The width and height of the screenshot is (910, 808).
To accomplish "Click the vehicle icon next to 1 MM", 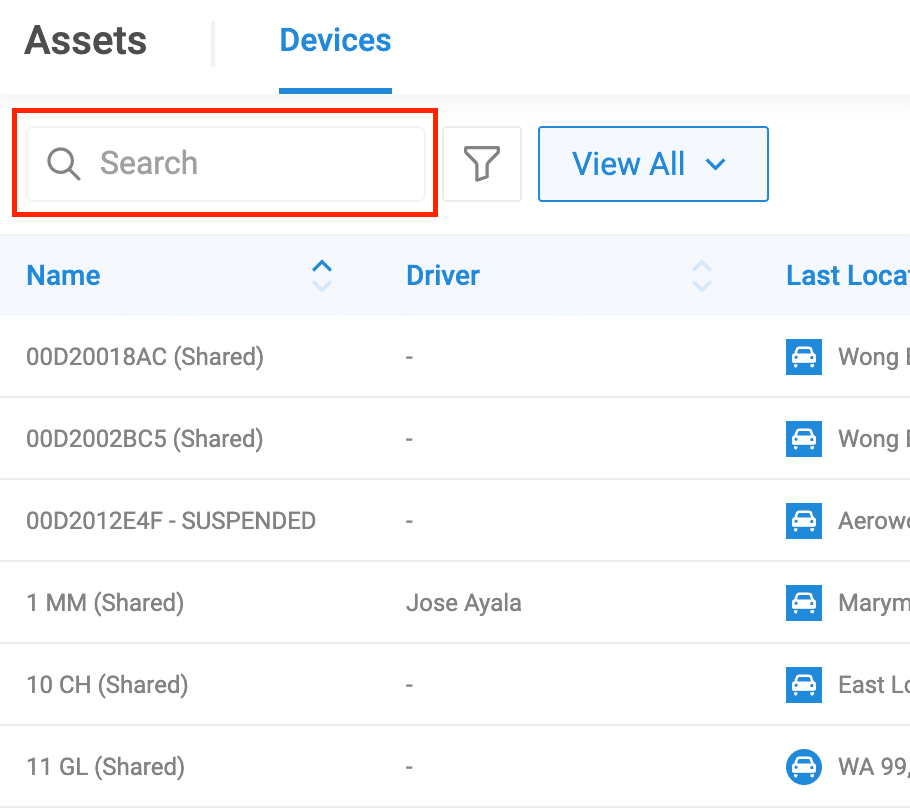I will point(803,603).
